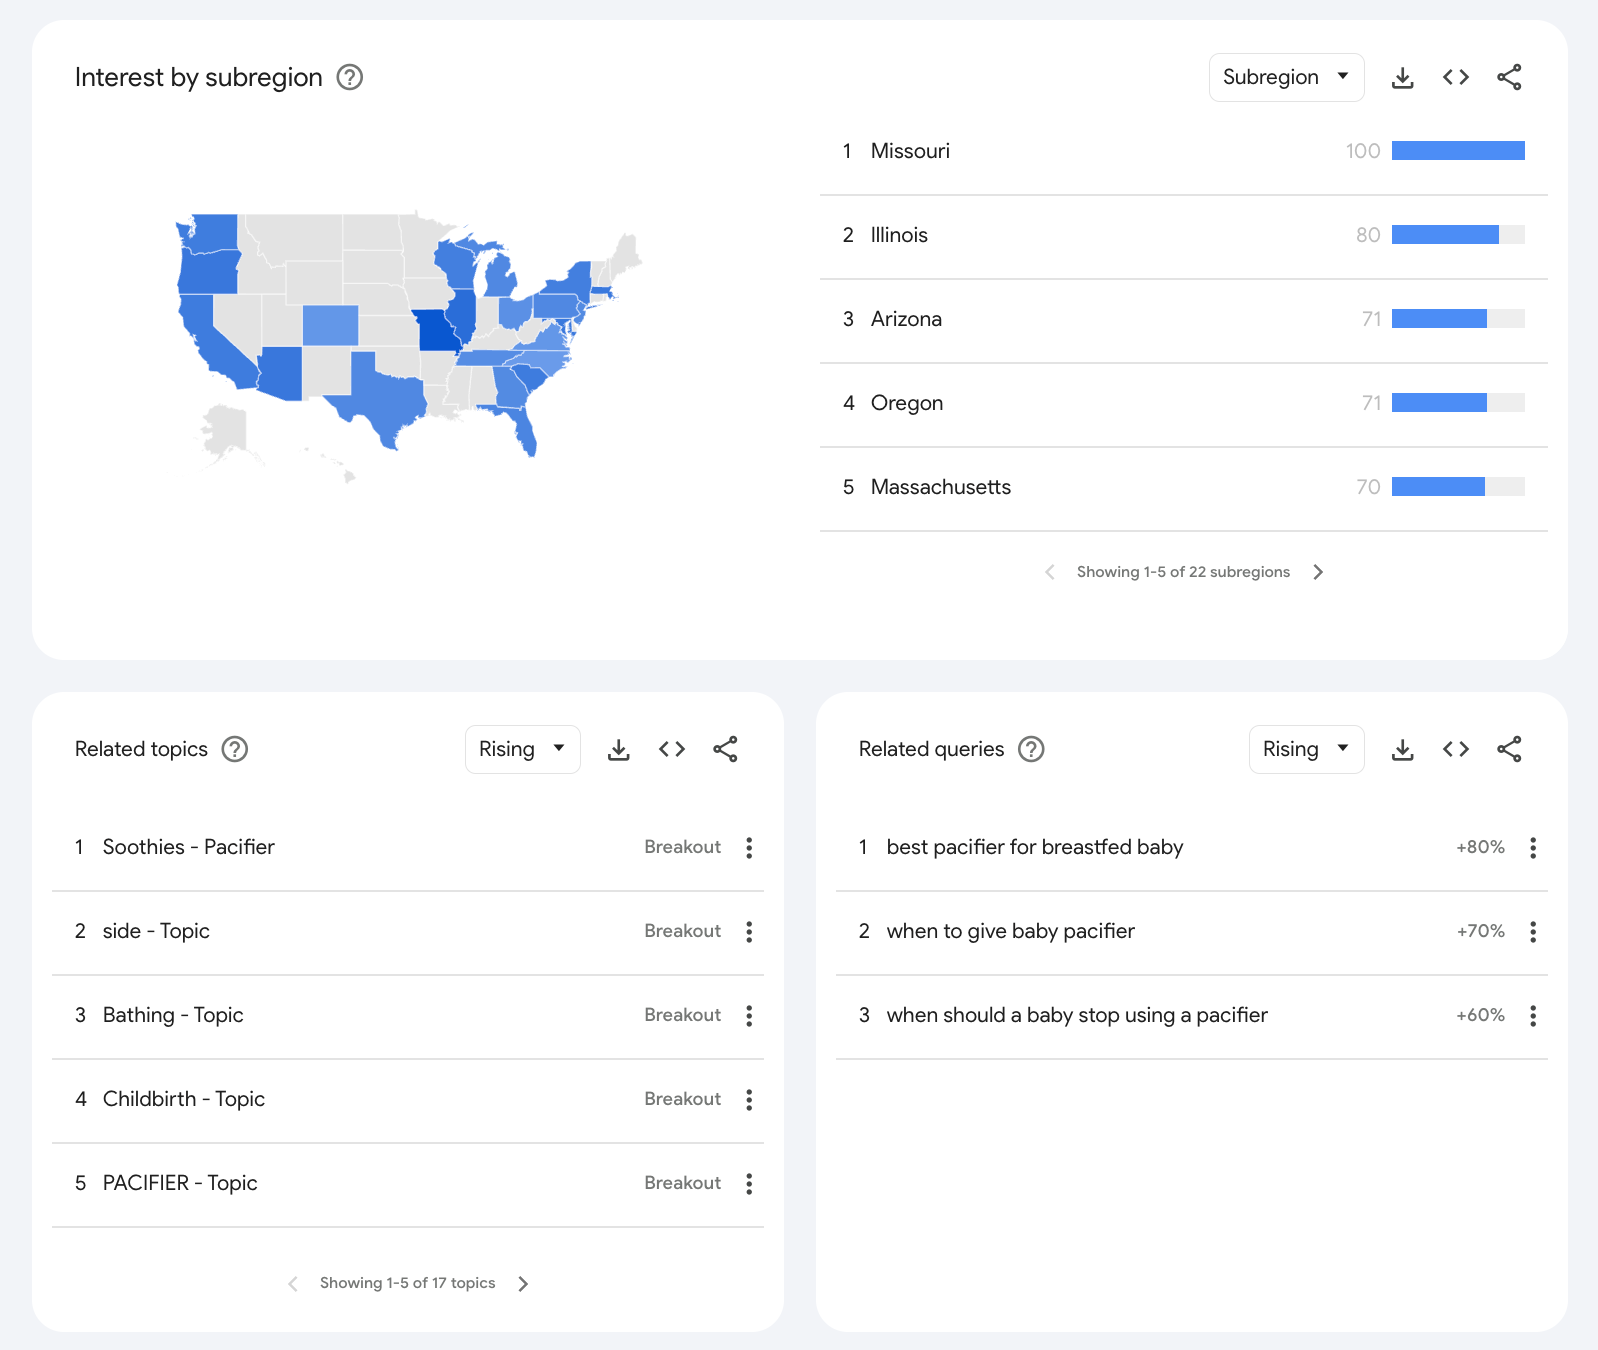The width and height of the screenshot is (1598, 1350).
Task: Click the Illinois interest bar
Action: (x=1458, y=235)
